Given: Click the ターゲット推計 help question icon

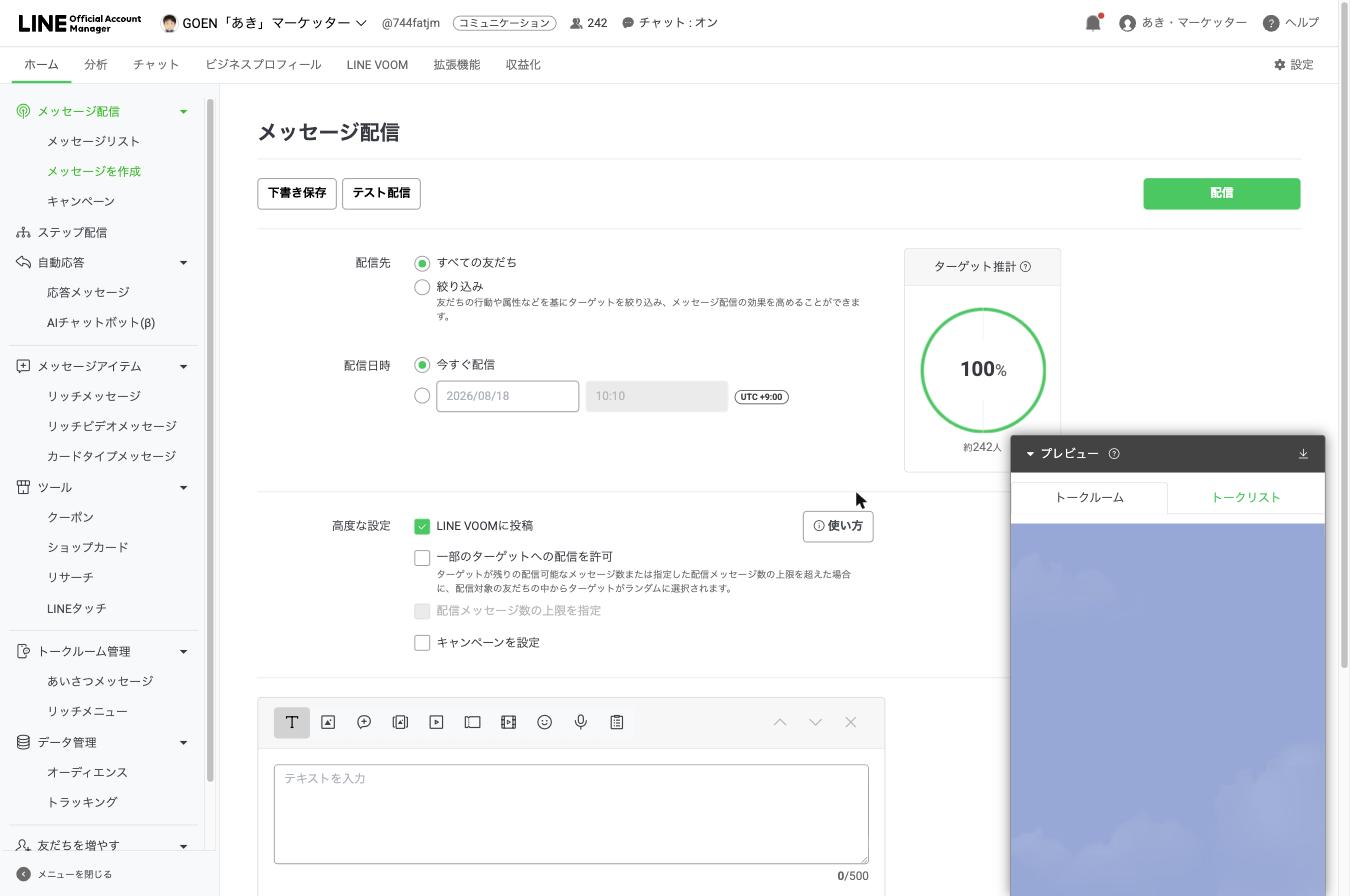Looking at the screenshot, I should pos(1025,266).
